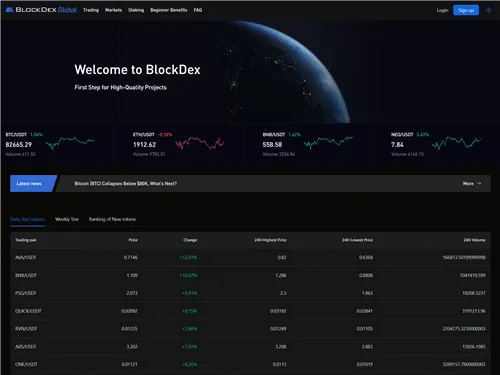Open Beginner Benefits page
The width and height of the screenshot is (500, 375).
(169, 10)
